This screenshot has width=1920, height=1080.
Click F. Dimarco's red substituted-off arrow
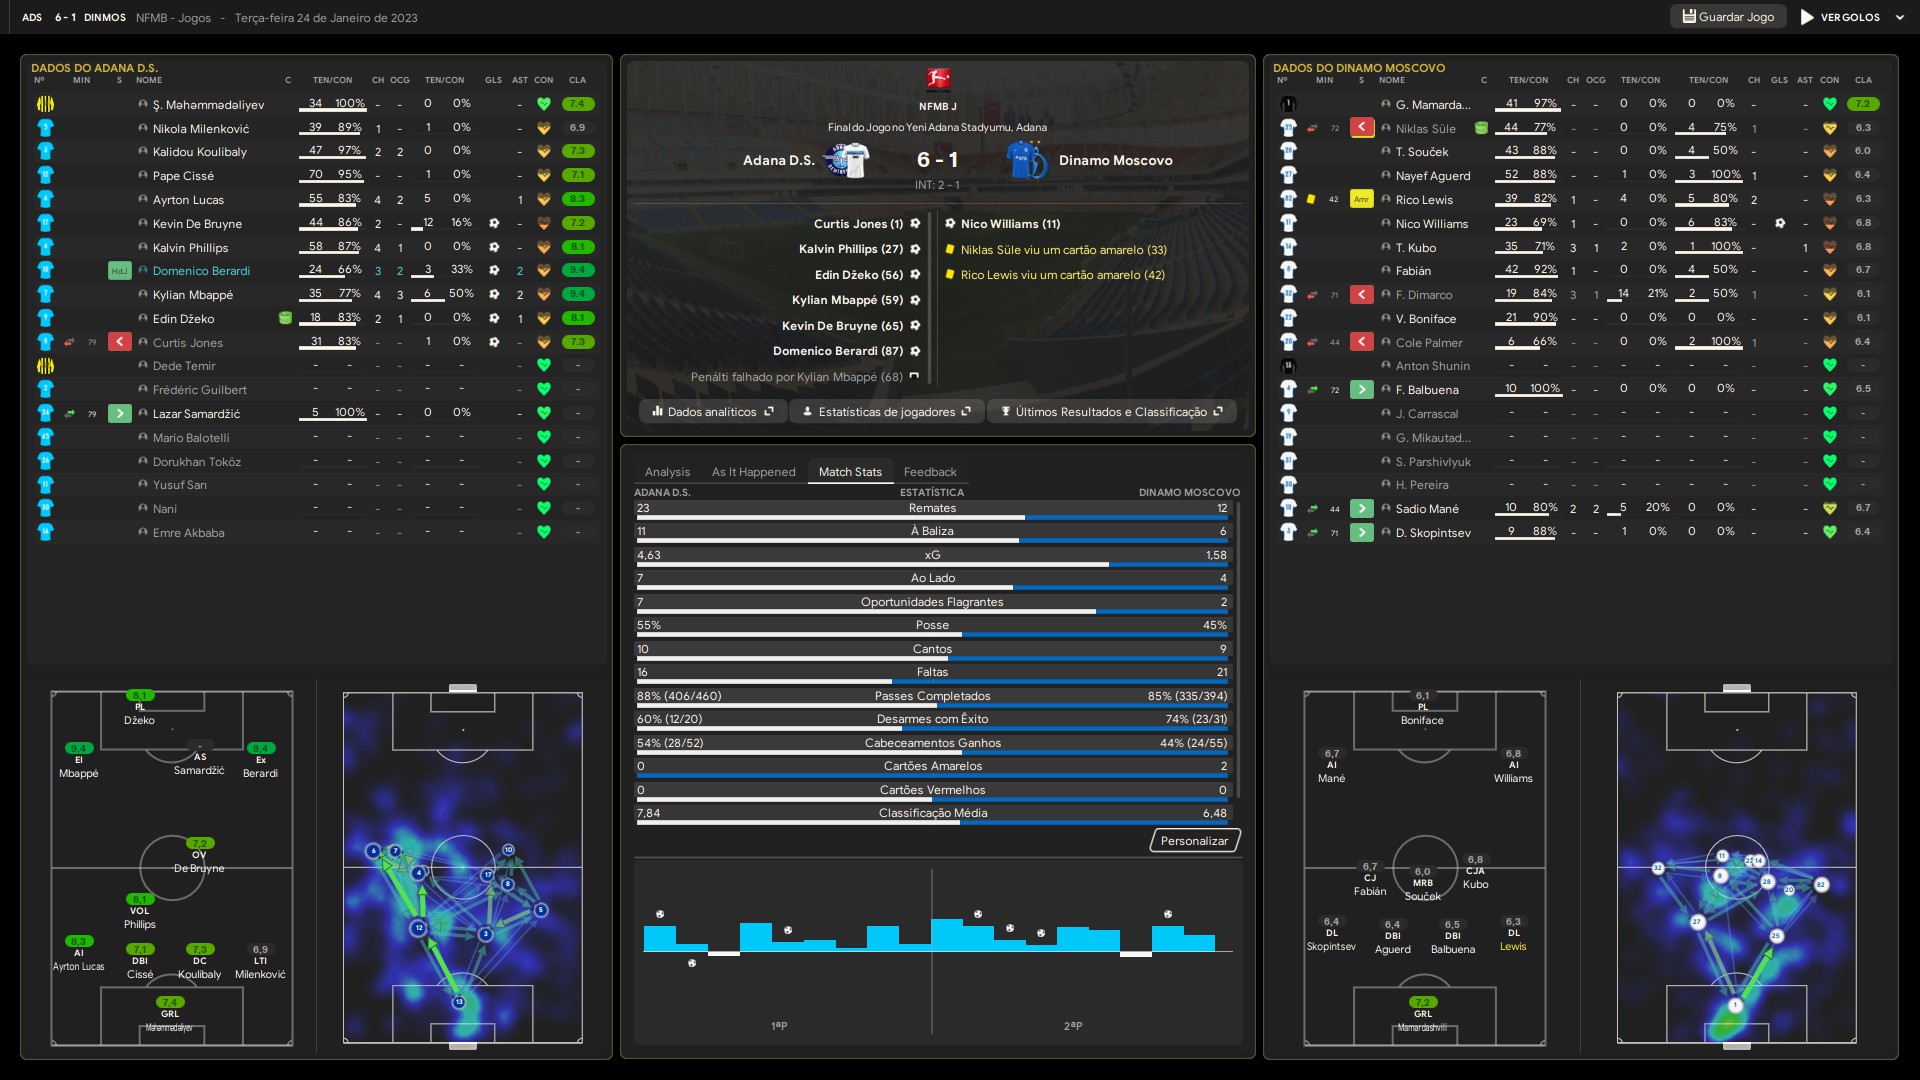pos(1362,294)
